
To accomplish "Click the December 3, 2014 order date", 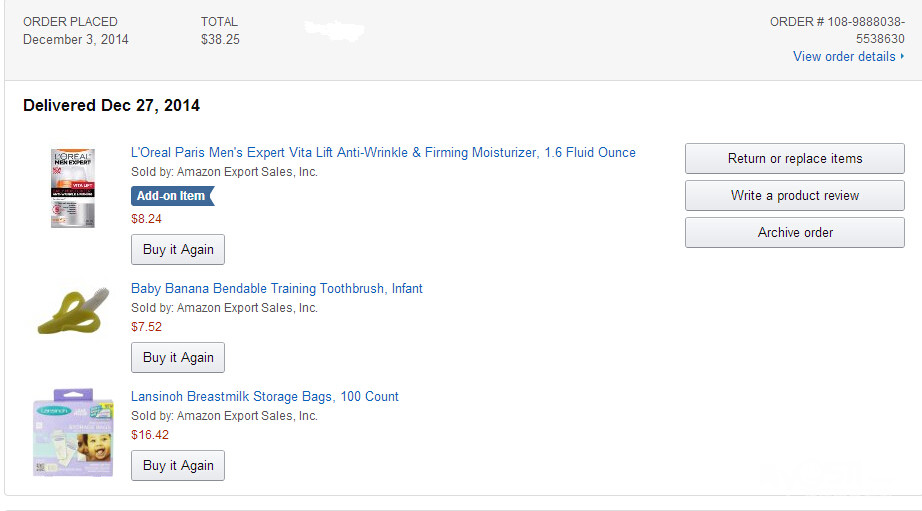I will [76, 40].
